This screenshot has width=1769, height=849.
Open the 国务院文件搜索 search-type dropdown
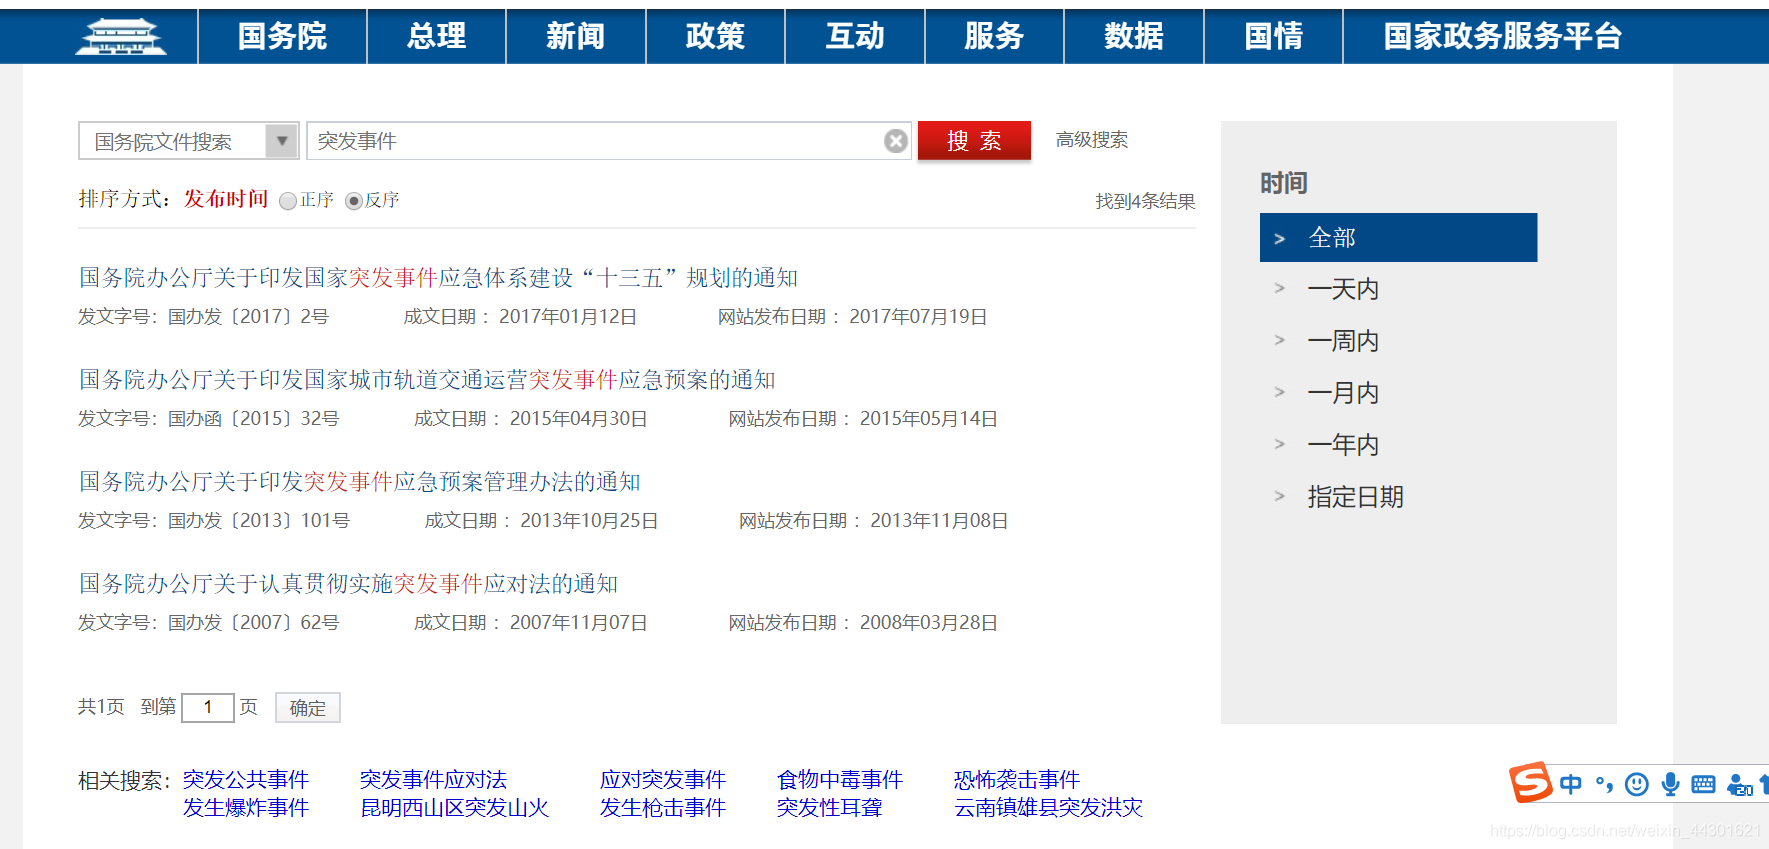(189, 141)
